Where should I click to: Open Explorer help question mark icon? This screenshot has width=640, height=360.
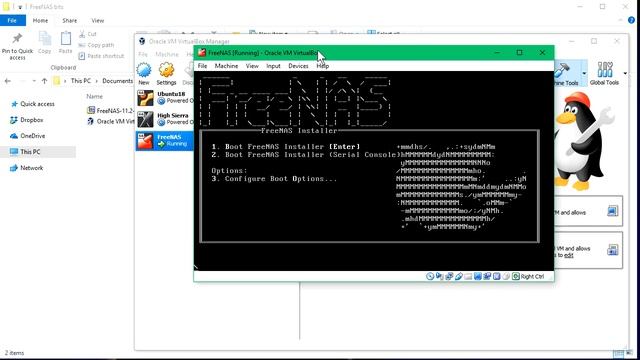click(631, 20)
